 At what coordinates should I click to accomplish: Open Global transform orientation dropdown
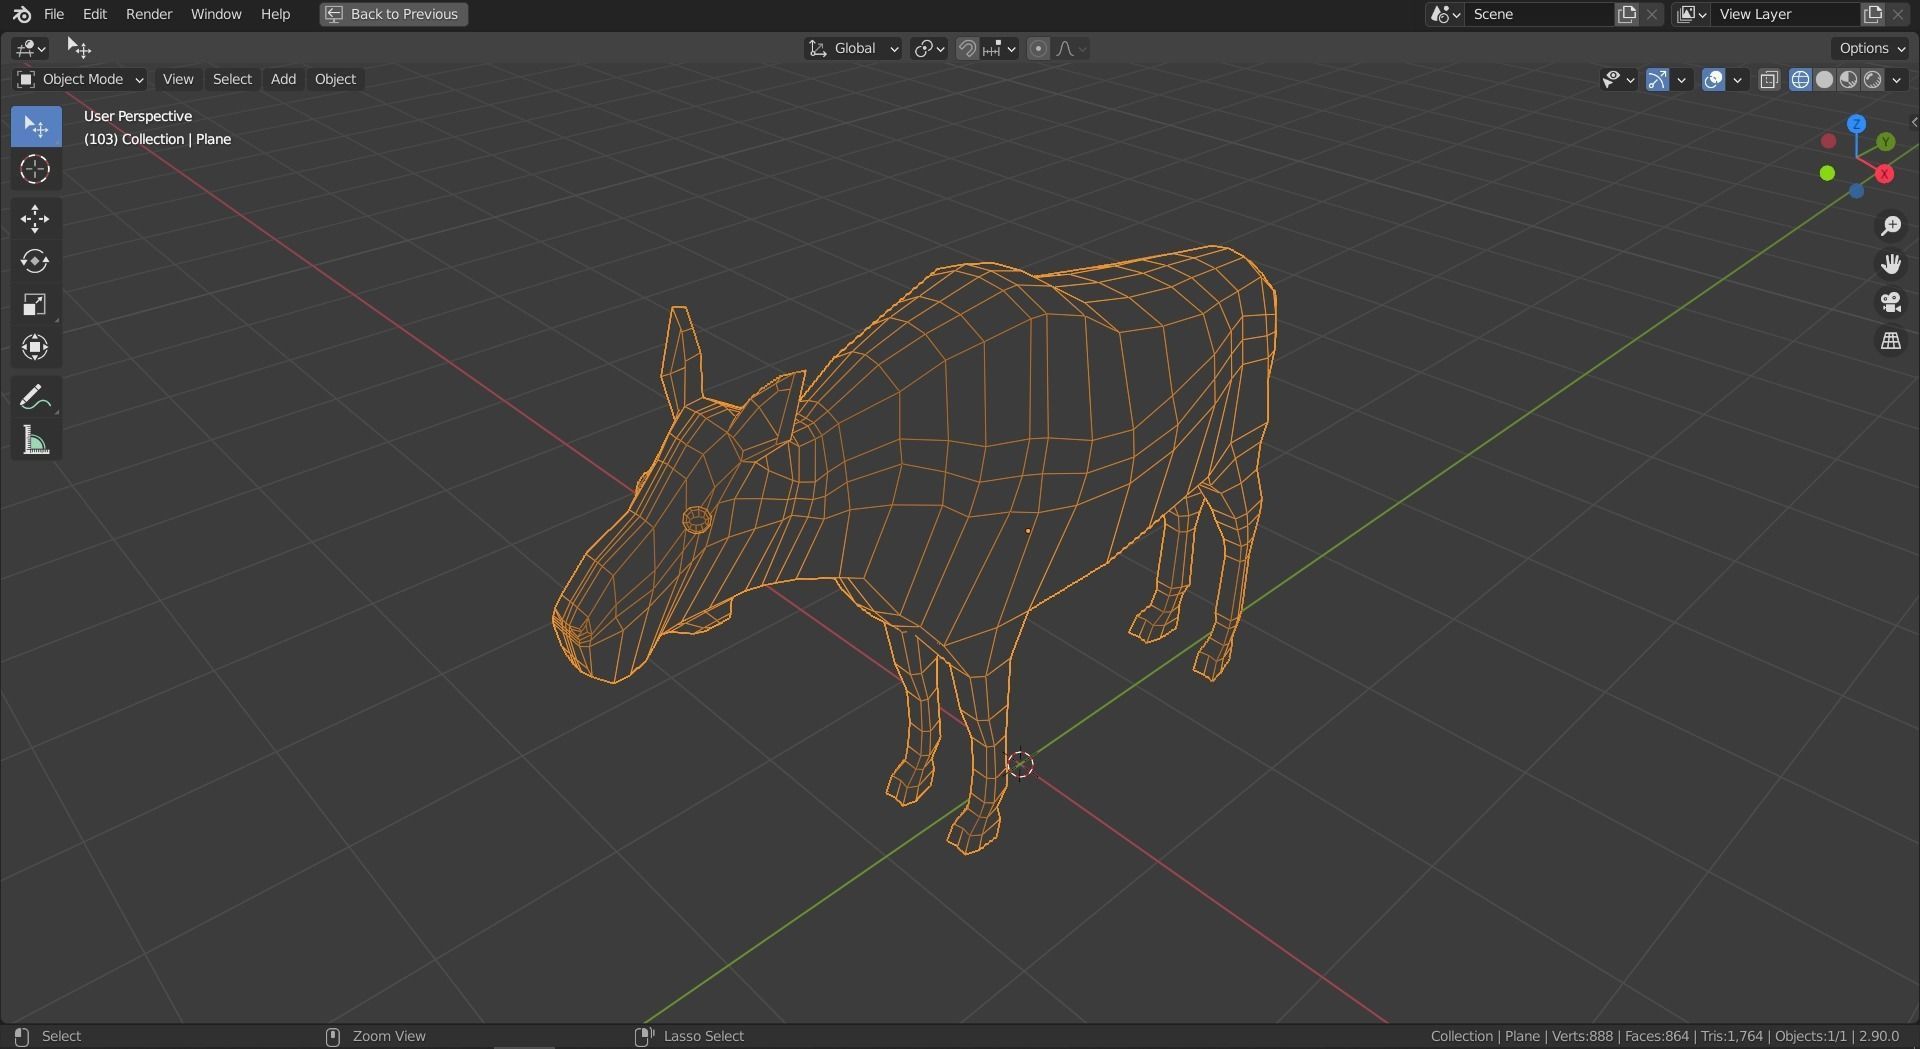tap(853, 48)
